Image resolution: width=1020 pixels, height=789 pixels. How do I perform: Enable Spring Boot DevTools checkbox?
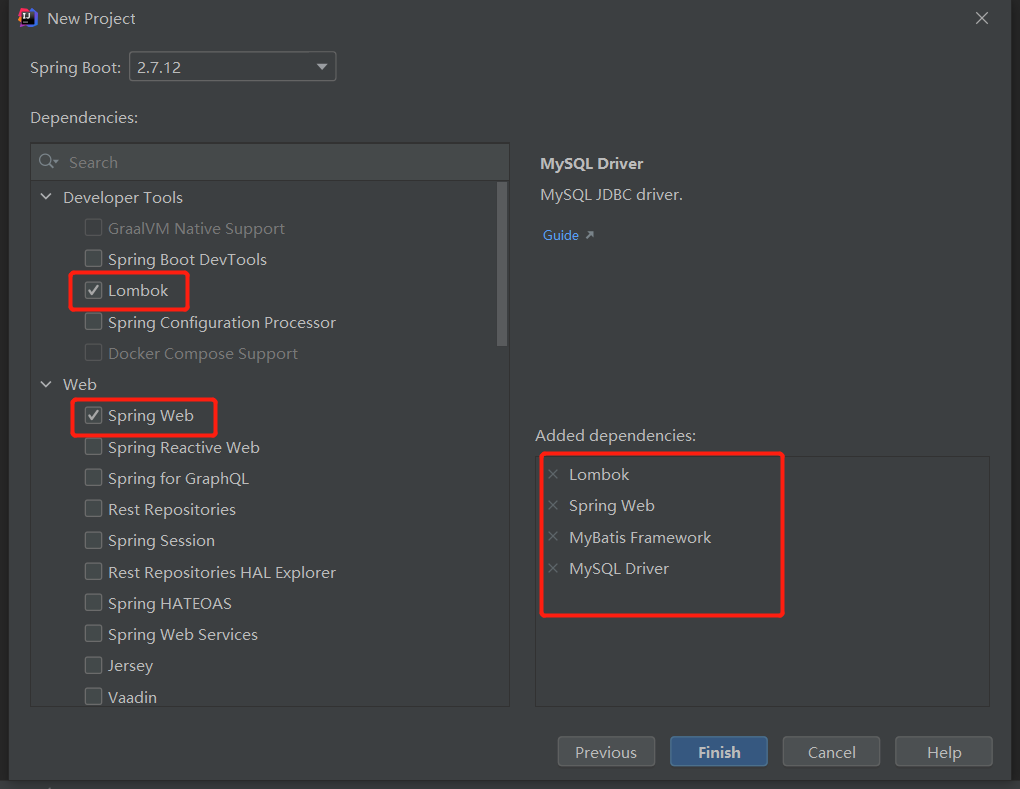tap(93, 260)
